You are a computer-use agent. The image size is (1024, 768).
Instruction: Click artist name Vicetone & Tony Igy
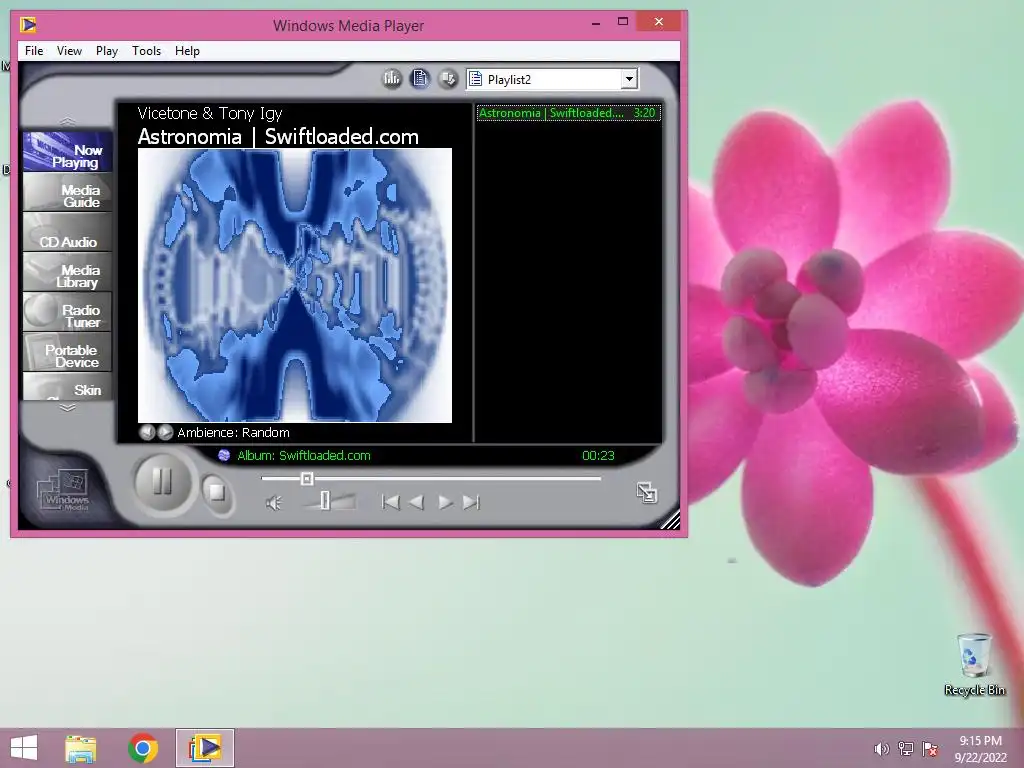pyautogui.click(x=210, y=114)
